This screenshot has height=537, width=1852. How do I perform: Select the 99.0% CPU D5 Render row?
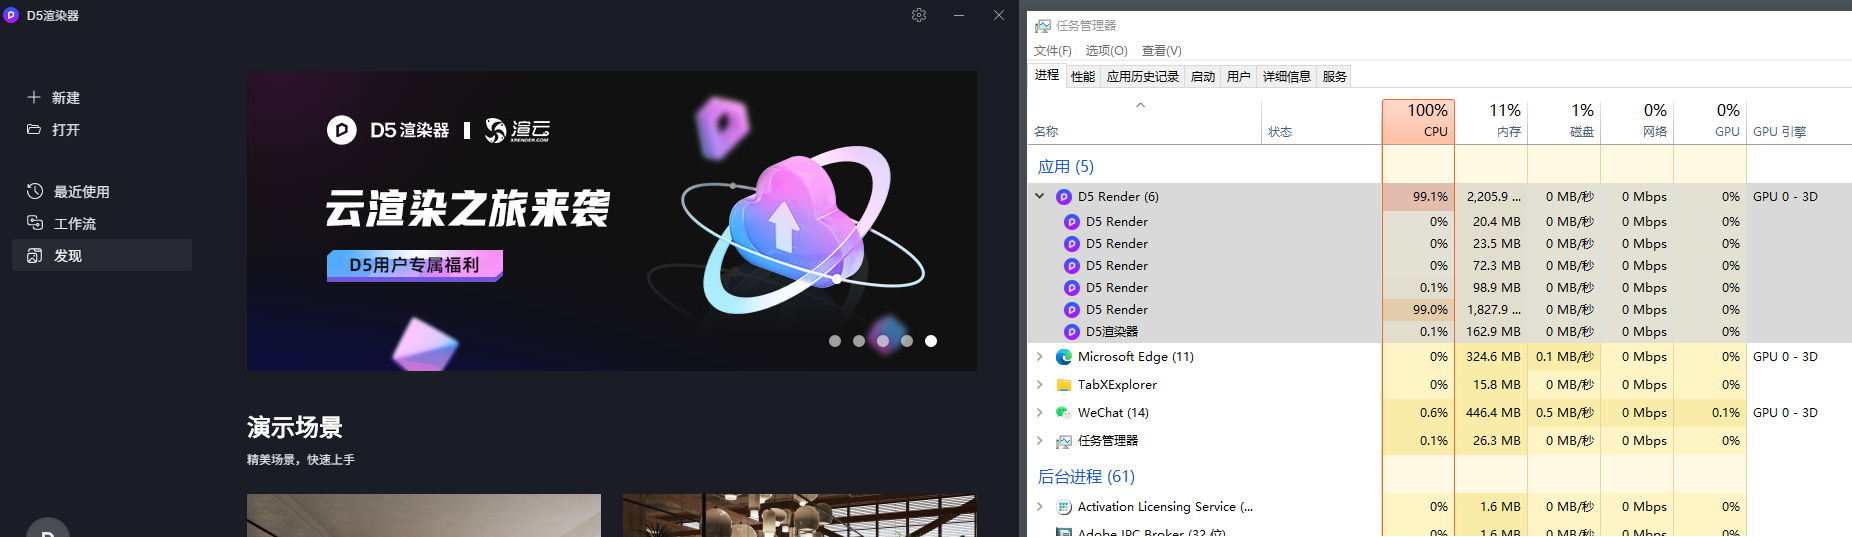(x=1440, y=310)
